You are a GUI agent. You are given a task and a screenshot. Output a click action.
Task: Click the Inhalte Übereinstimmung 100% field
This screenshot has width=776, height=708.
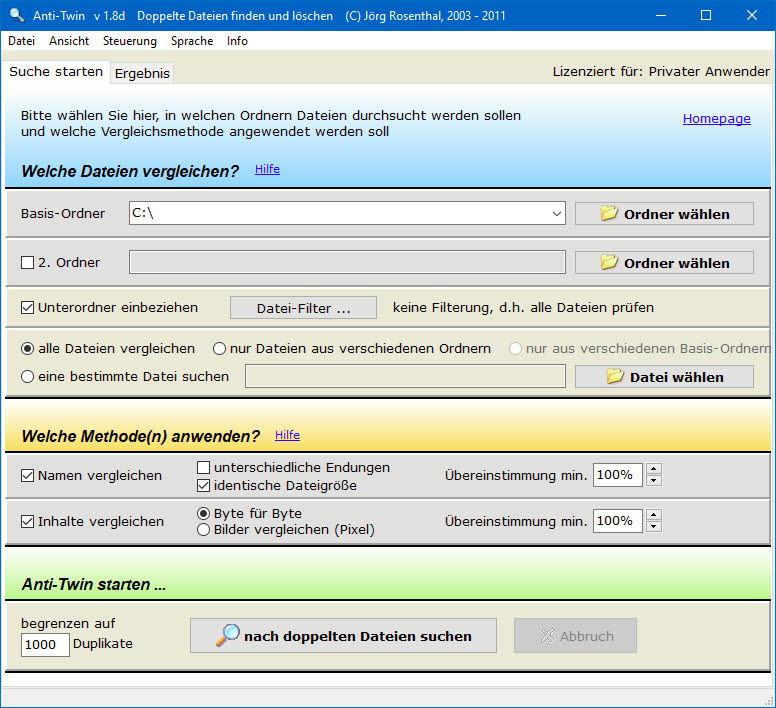[x=617, y=521]
